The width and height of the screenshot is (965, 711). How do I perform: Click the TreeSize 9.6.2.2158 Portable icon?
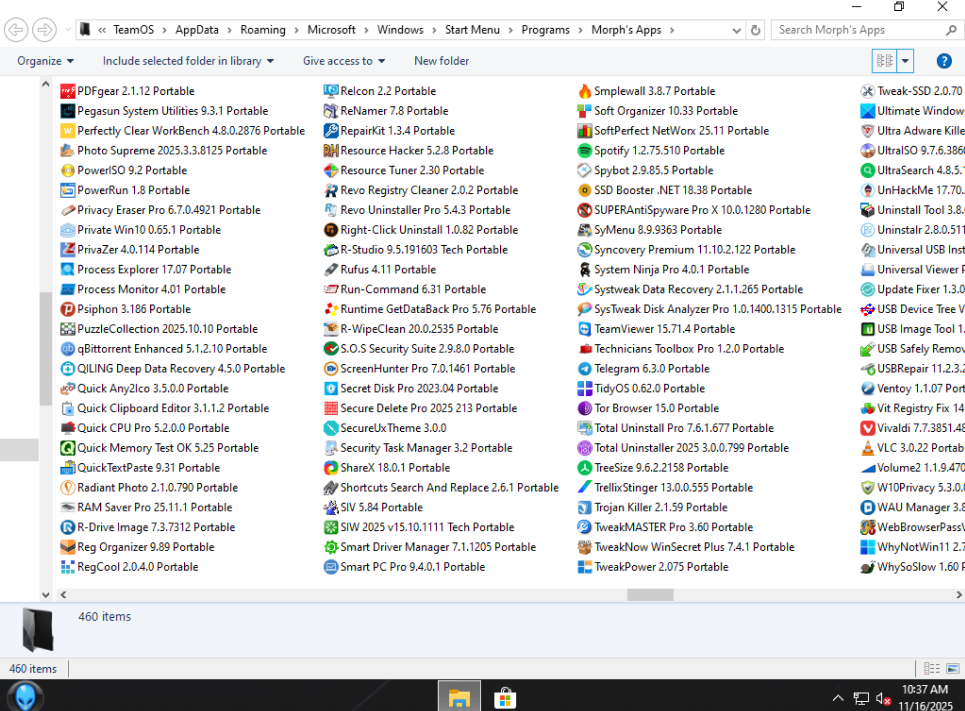tap(585, 468)
